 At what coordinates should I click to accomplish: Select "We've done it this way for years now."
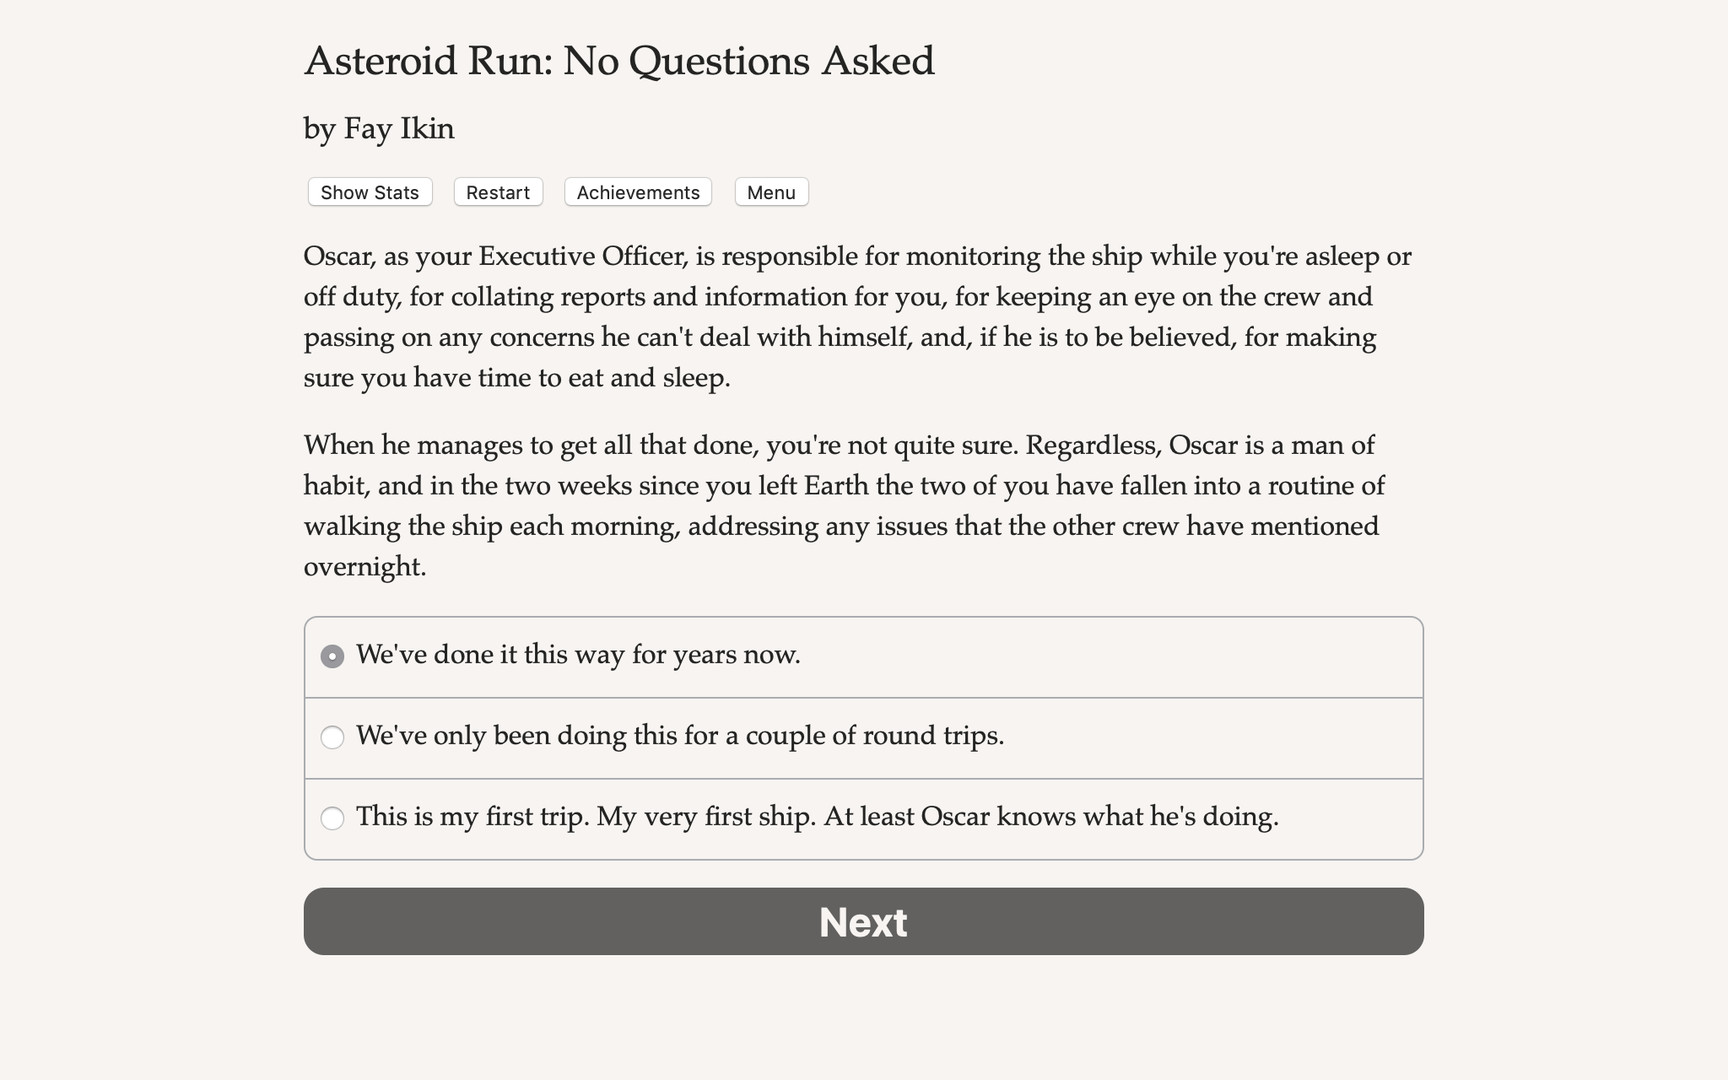tap(579, 655)
